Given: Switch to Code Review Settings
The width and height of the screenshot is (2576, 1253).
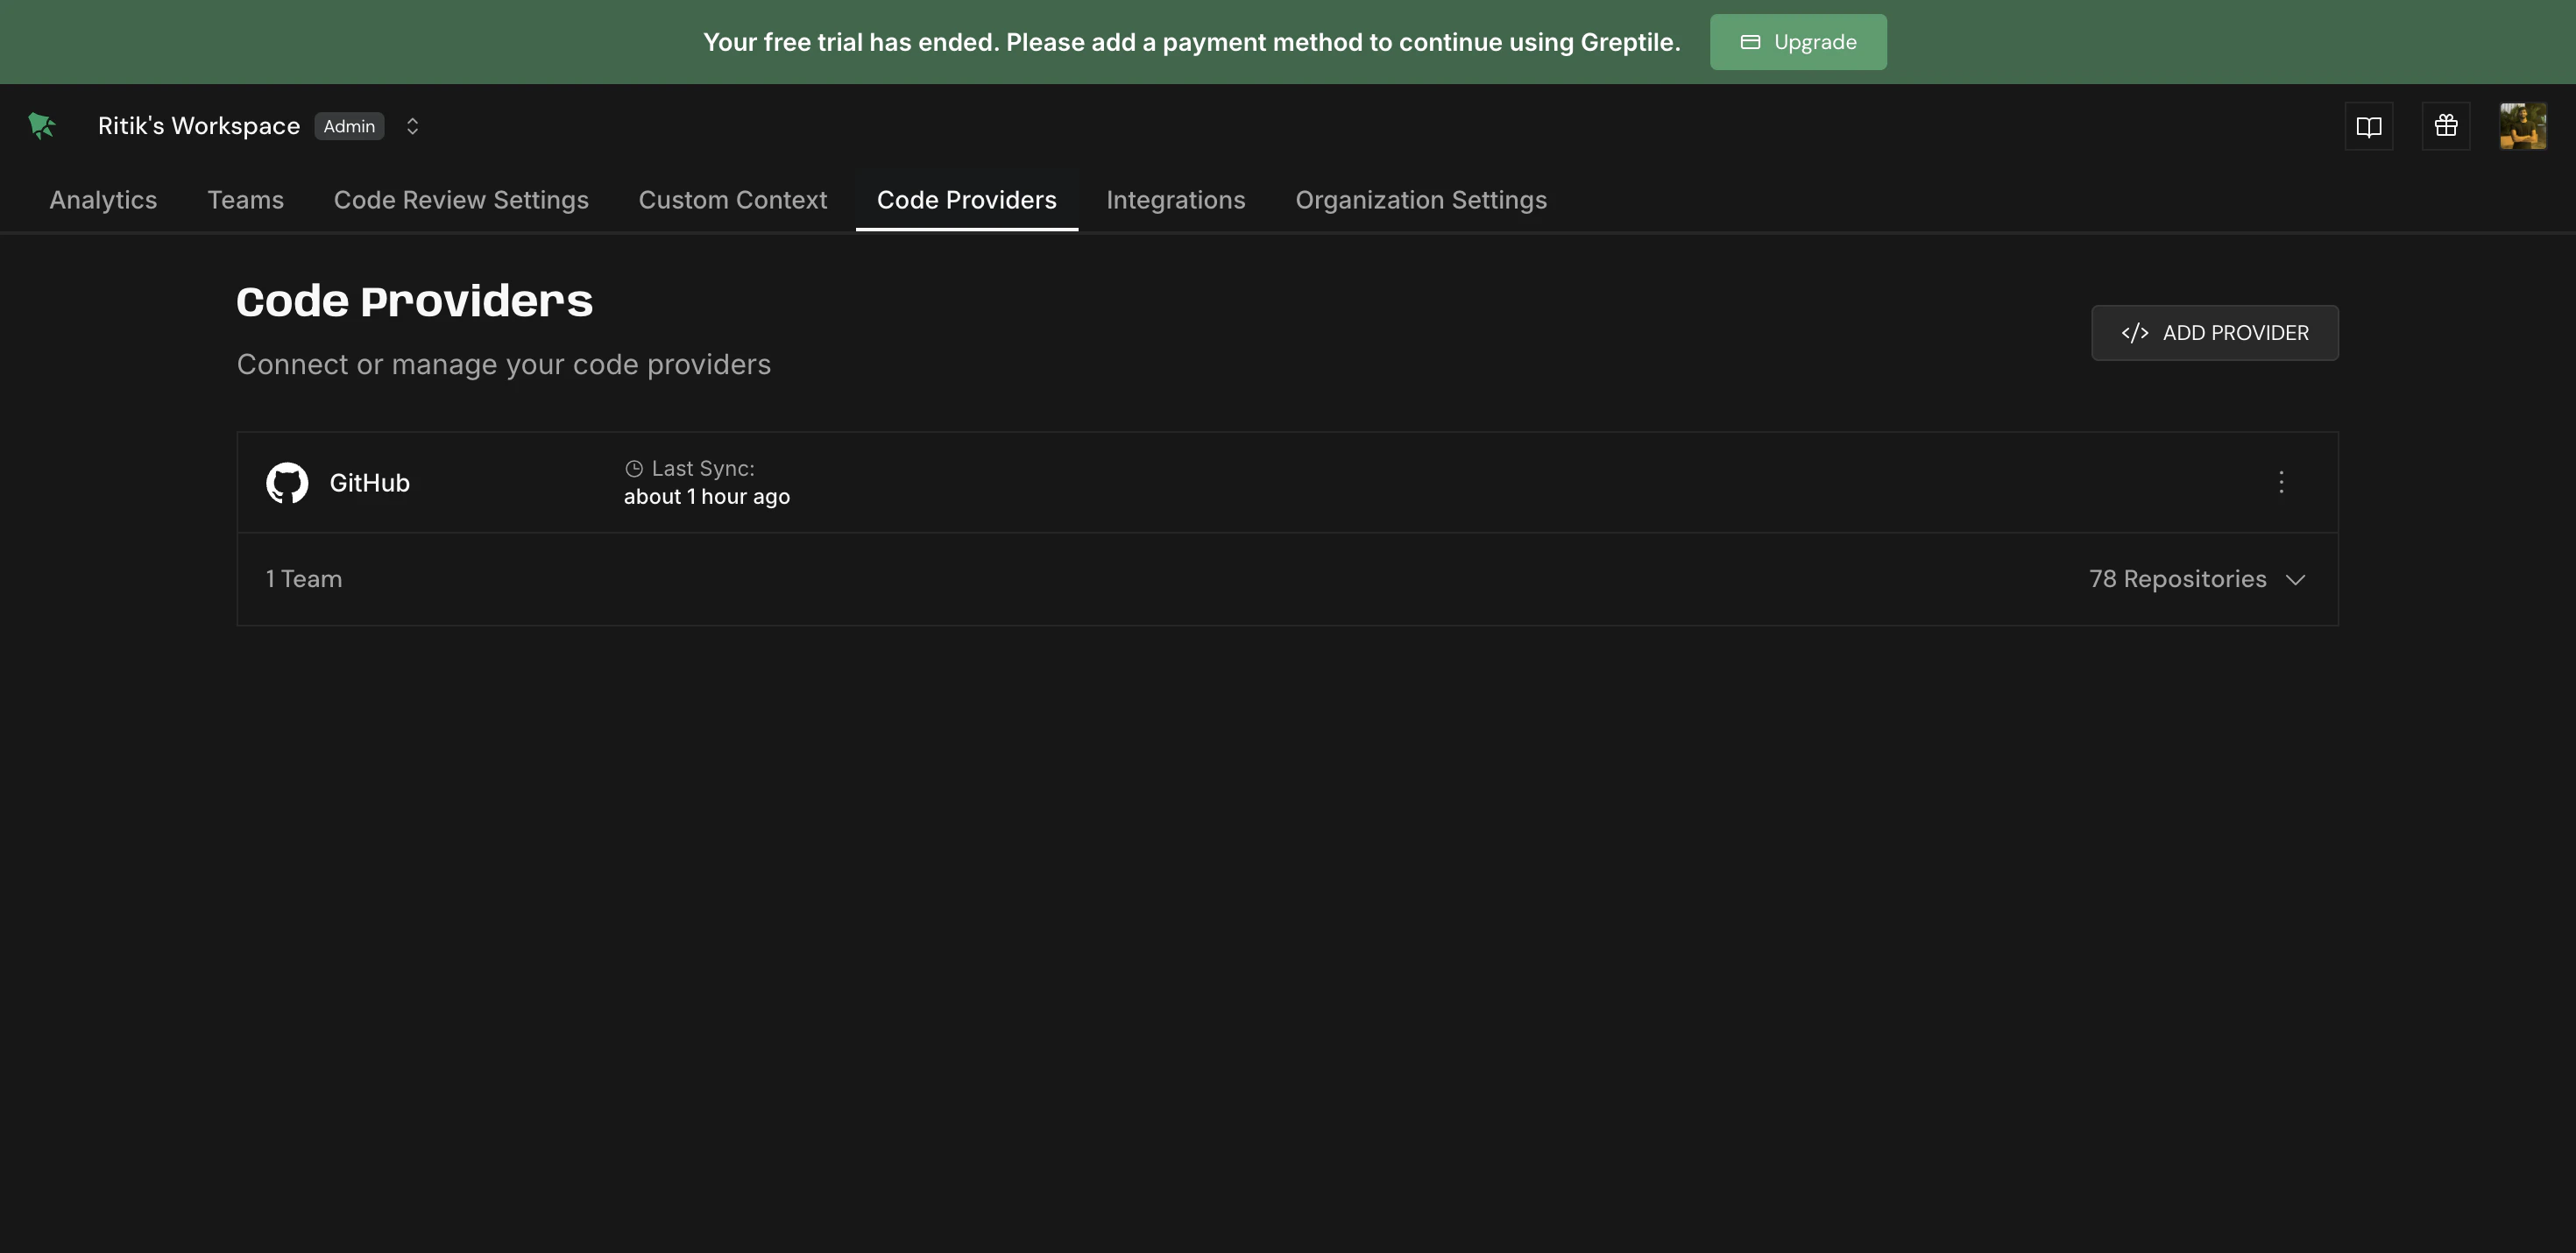Looking at the screenshot, I should click(x=461, y=199).
